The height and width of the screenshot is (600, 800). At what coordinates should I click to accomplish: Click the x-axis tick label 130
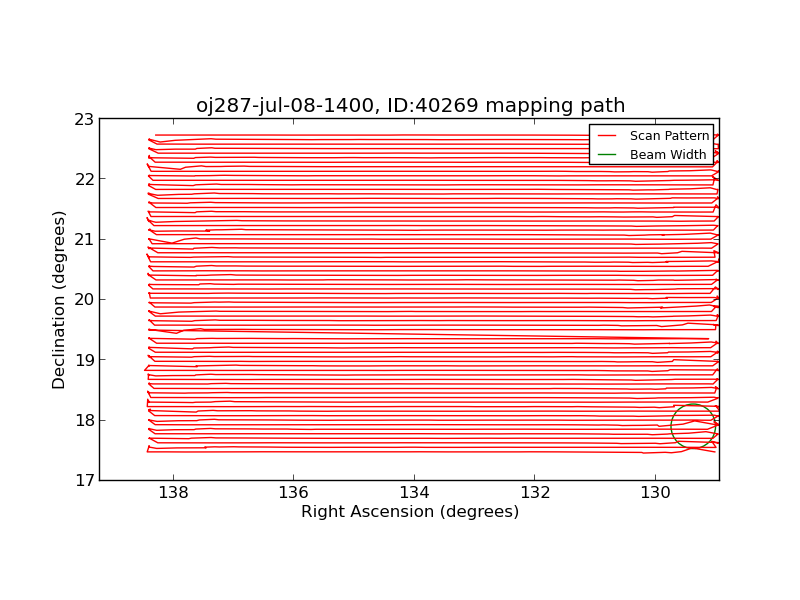click(656, 493)
